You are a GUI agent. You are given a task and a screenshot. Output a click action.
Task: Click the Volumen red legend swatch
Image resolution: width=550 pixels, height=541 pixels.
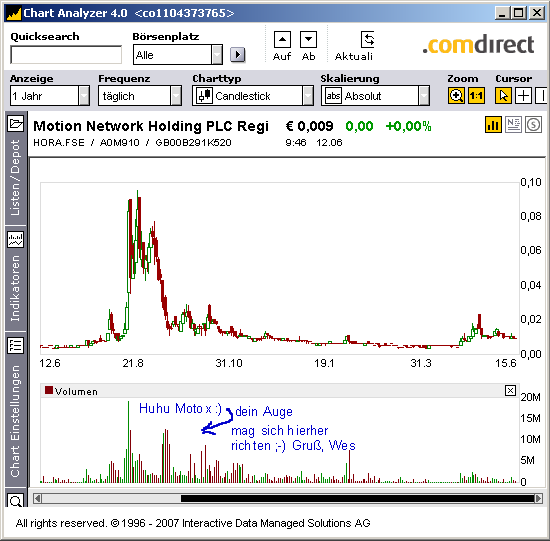tap(49, 390)
